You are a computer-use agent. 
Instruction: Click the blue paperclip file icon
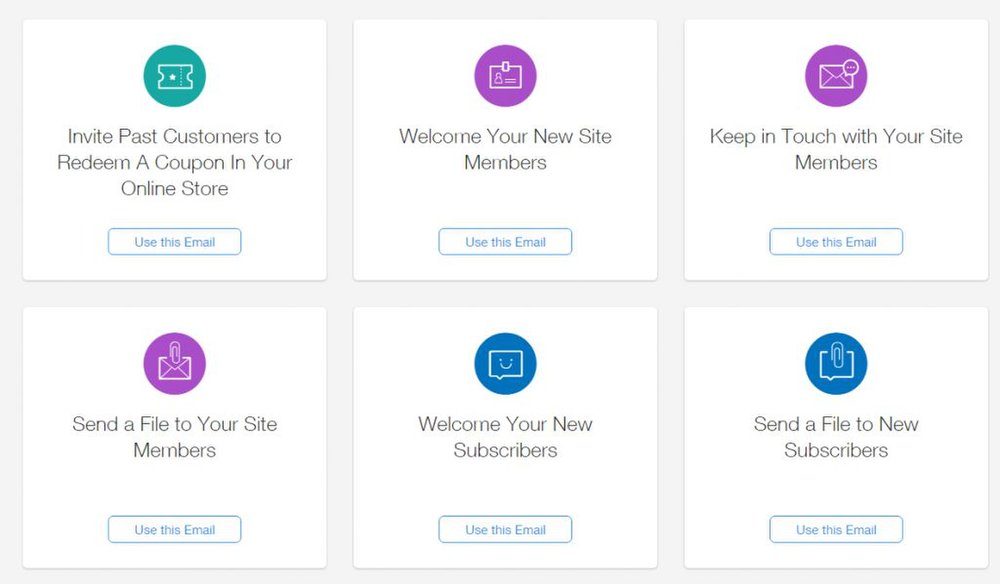(835, 363)
